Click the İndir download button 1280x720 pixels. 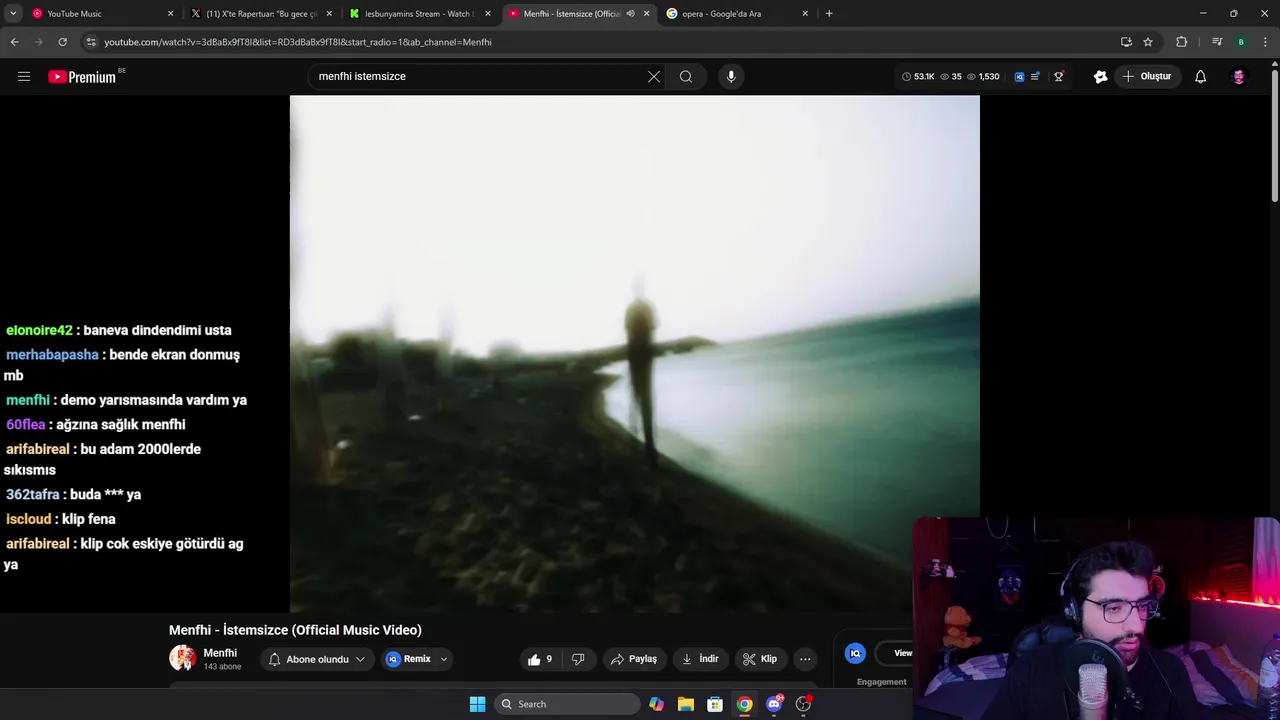coord(700,659)
